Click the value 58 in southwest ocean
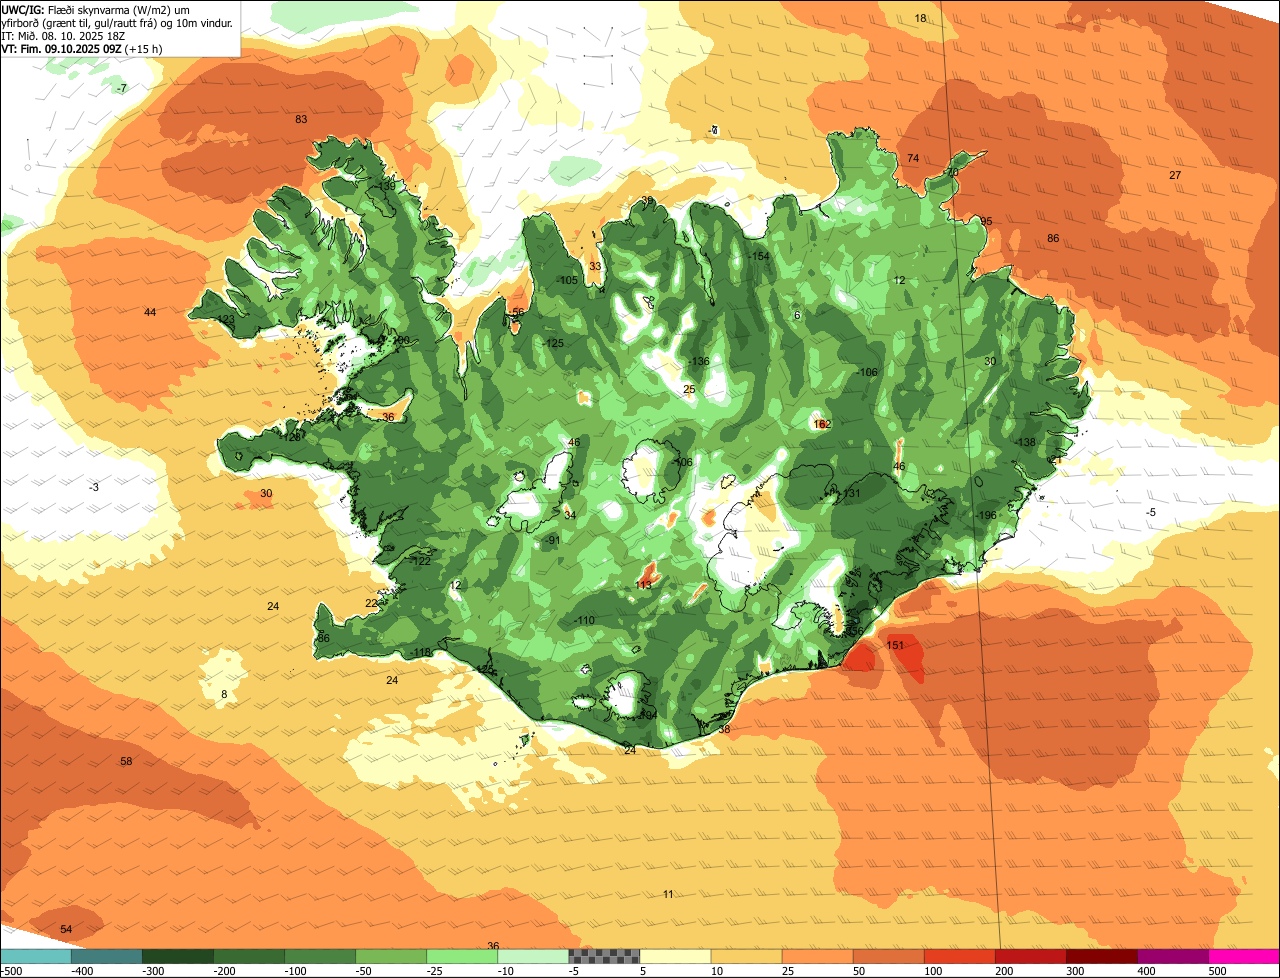This screenshot has width=1280, height=978. point(126,762)
